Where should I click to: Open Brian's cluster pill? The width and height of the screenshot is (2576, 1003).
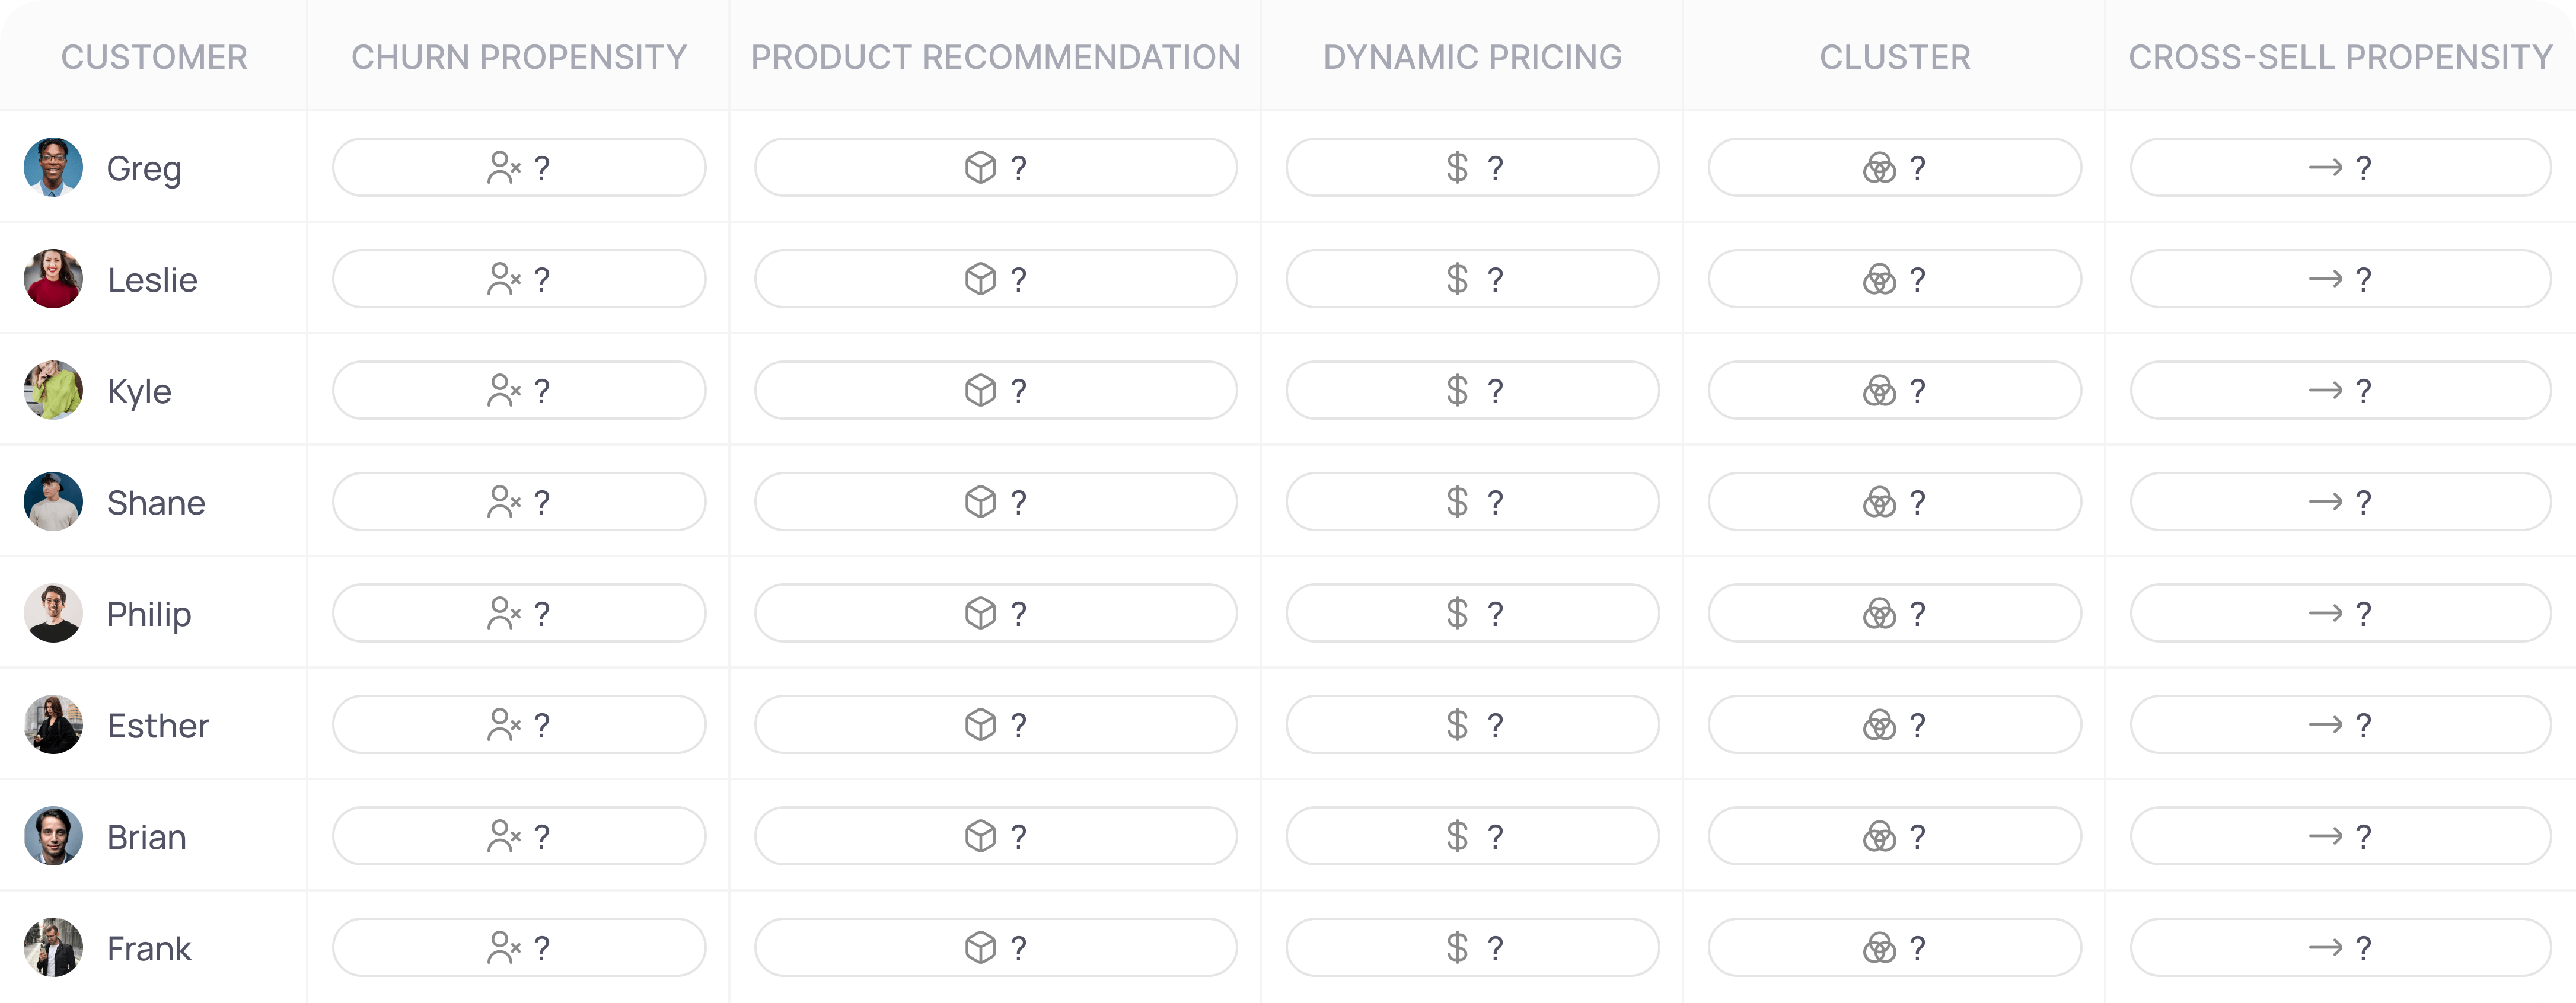tap(1894, 836)
